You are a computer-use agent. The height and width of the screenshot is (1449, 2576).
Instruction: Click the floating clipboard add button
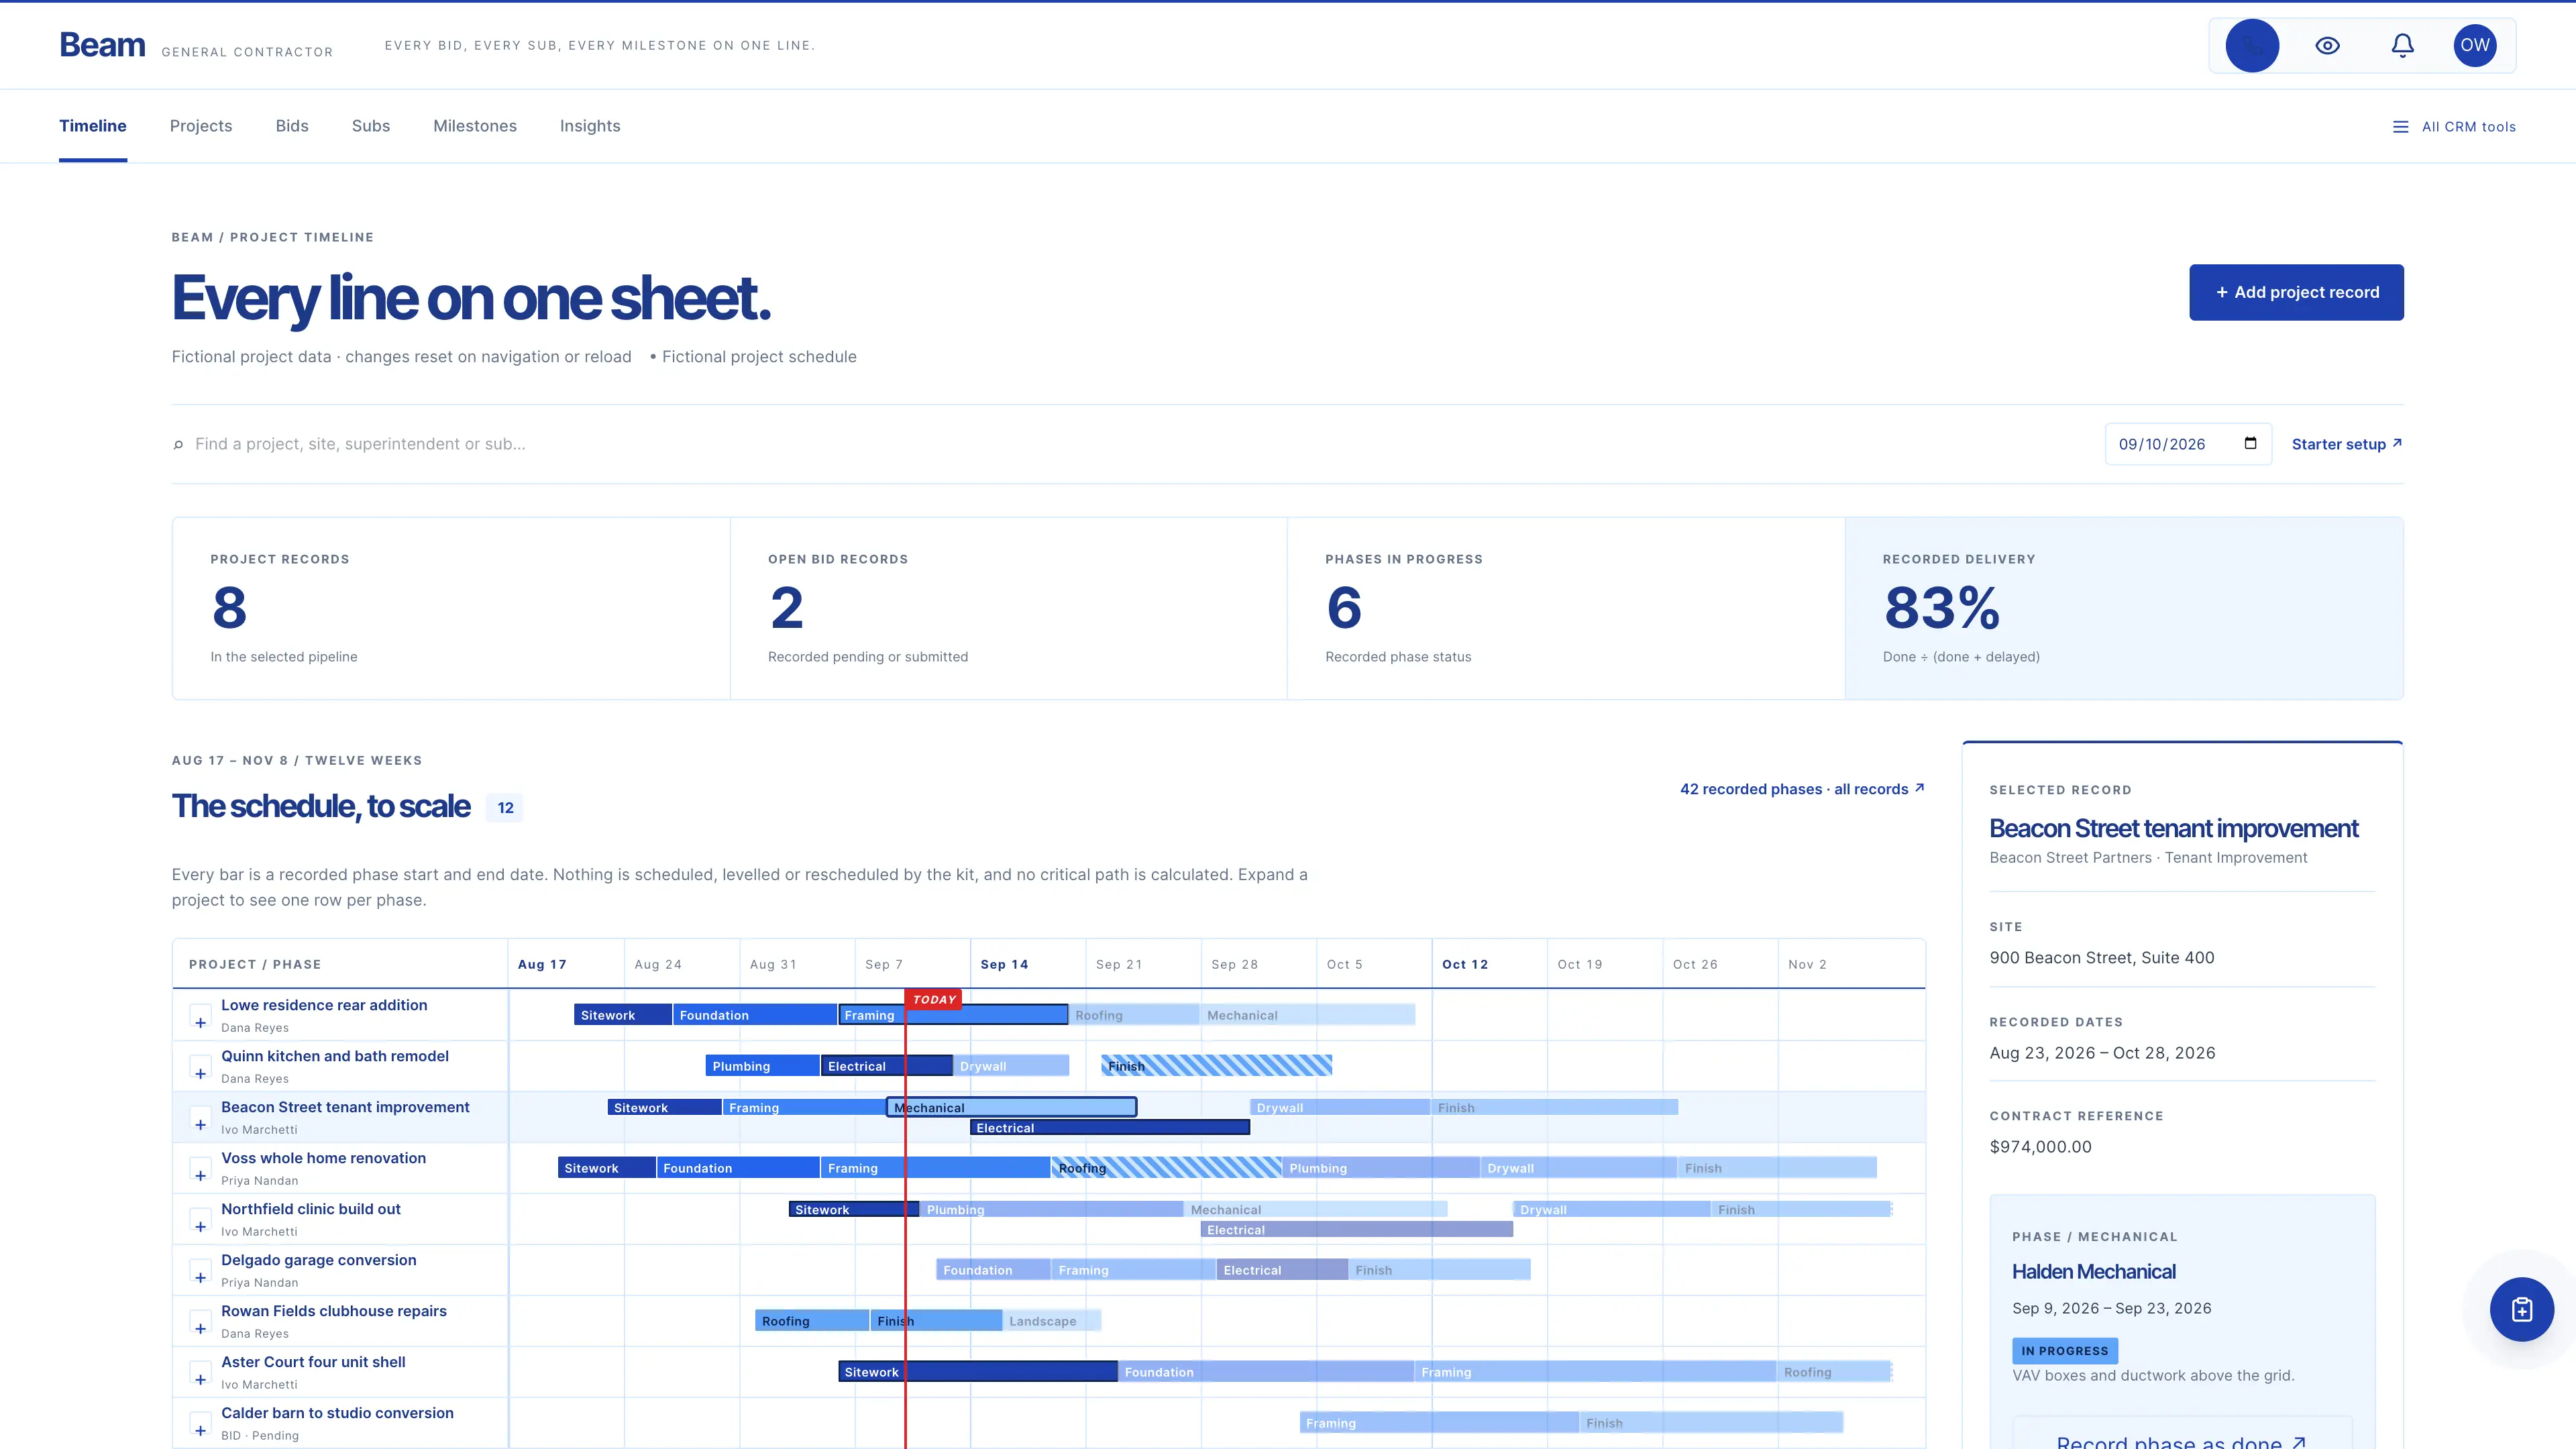click(2521, 1309)
